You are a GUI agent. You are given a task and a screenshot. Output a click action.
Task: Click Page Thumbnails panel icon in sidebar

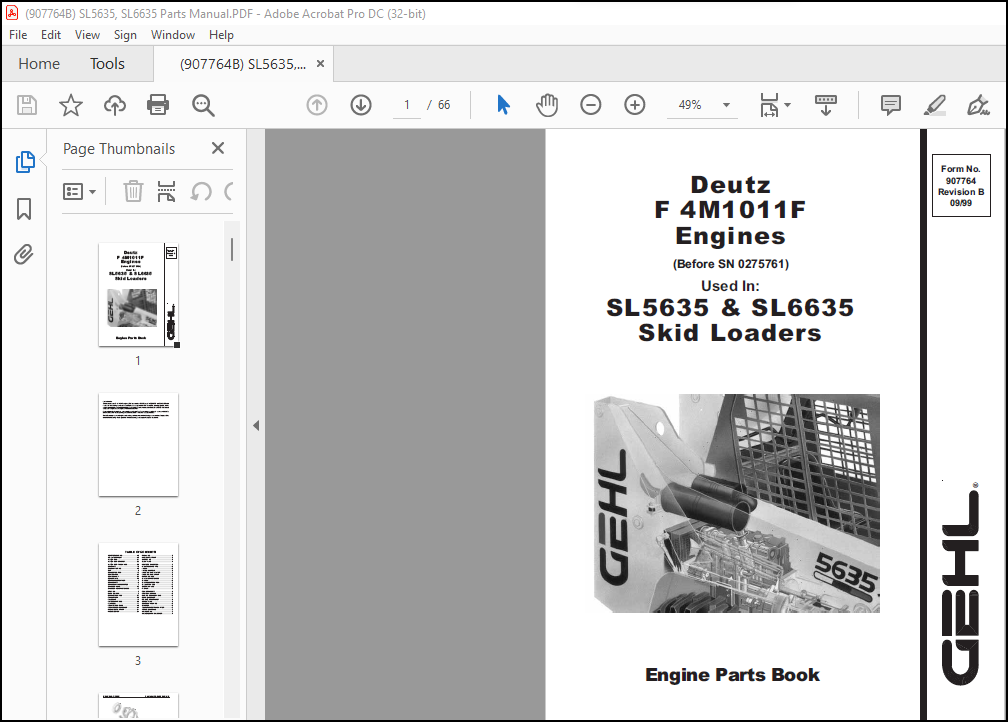click(x=24, y=161)
